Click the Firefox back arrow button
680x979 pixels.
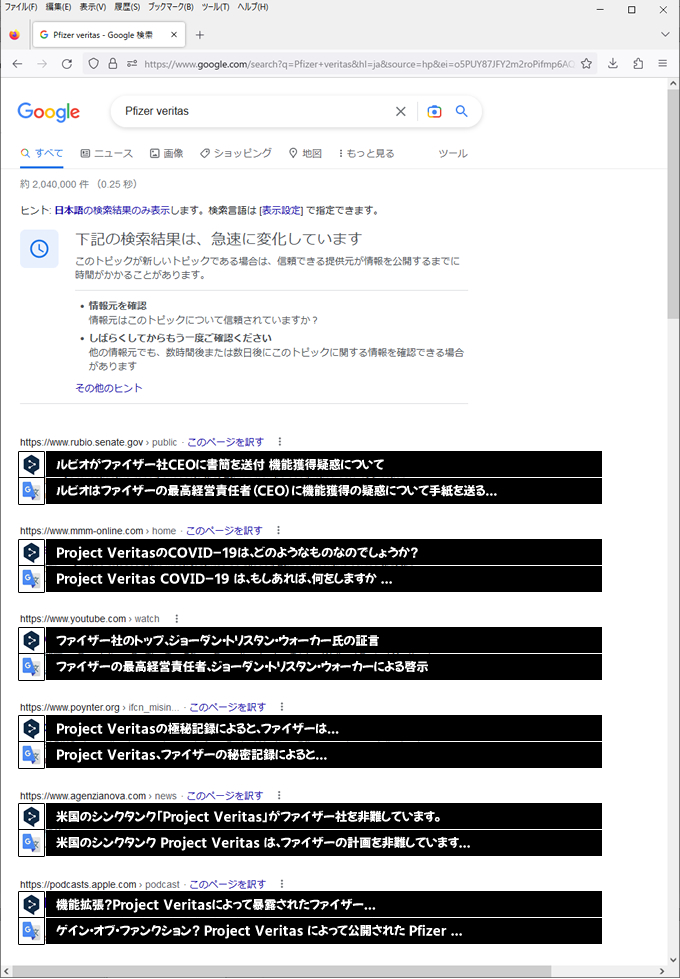(x=17, y=64)
